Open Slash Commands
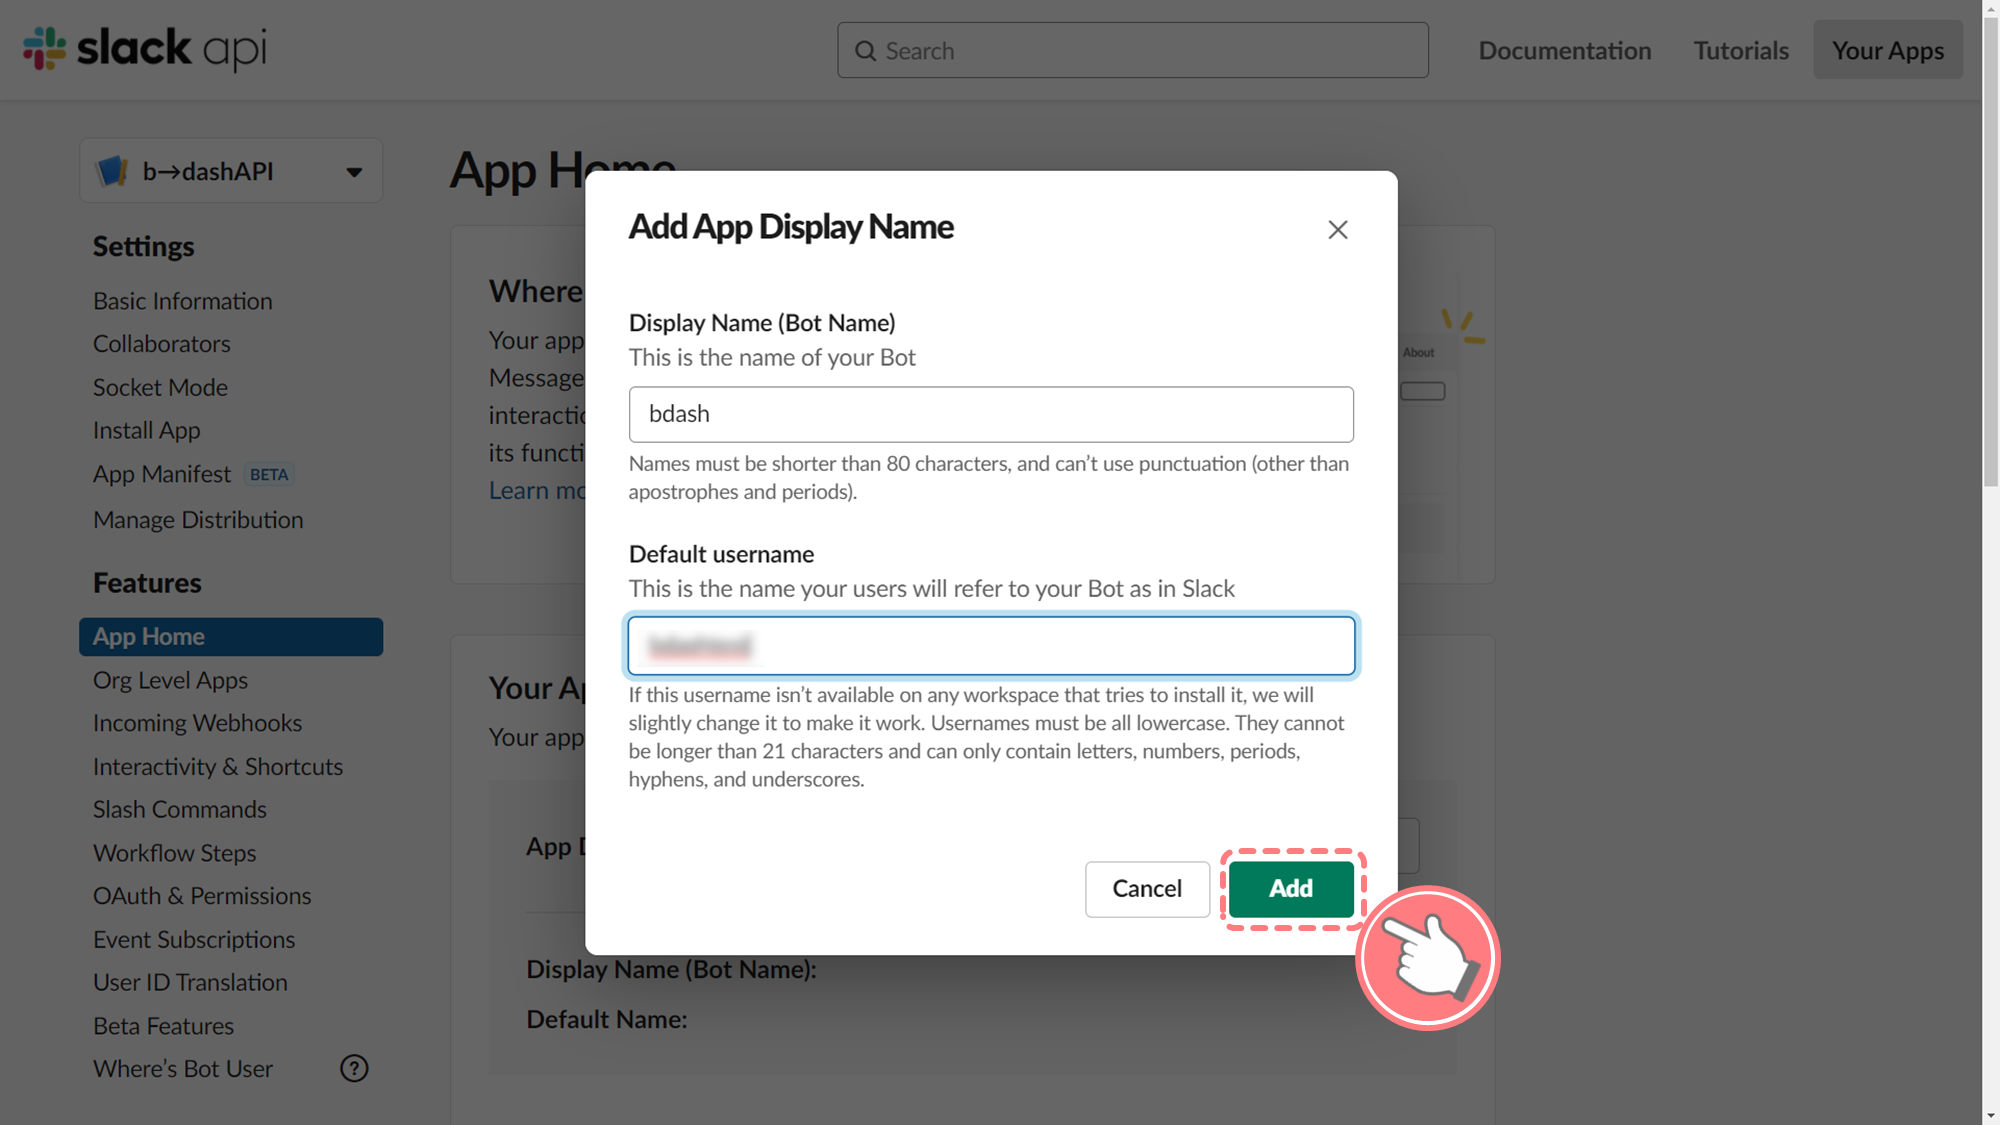This screenshot has width=2000, height=1125. pos(179,809)
